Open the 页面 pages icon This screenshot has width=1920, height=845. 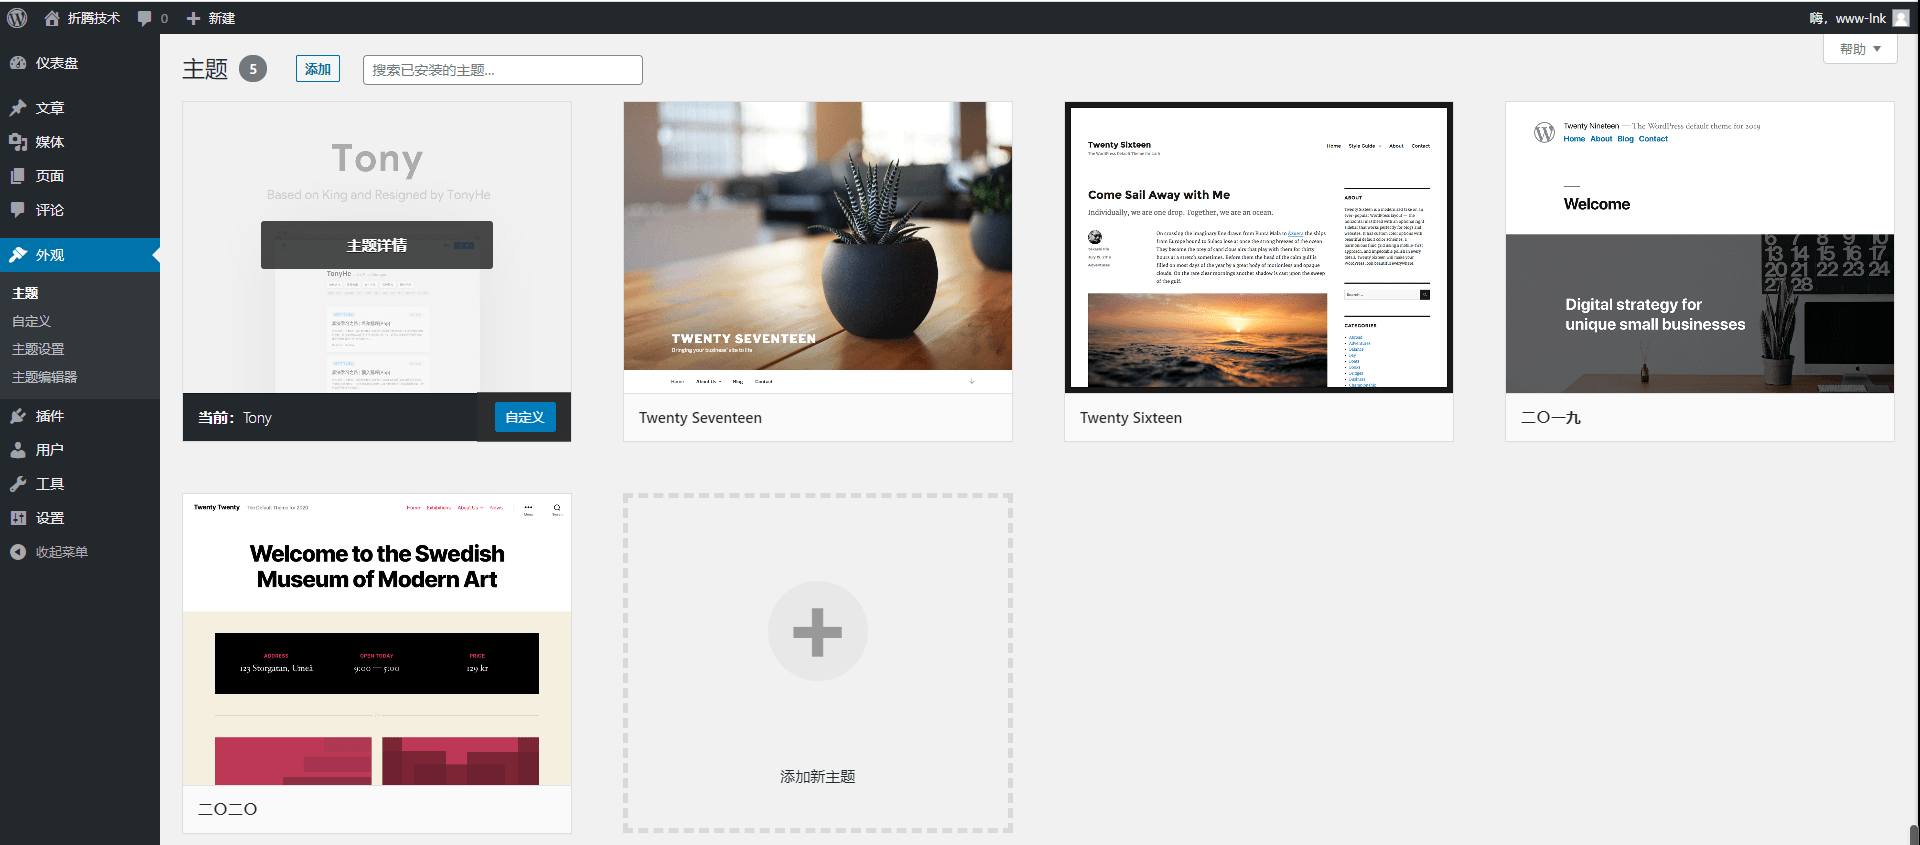[x=18, y=176]
